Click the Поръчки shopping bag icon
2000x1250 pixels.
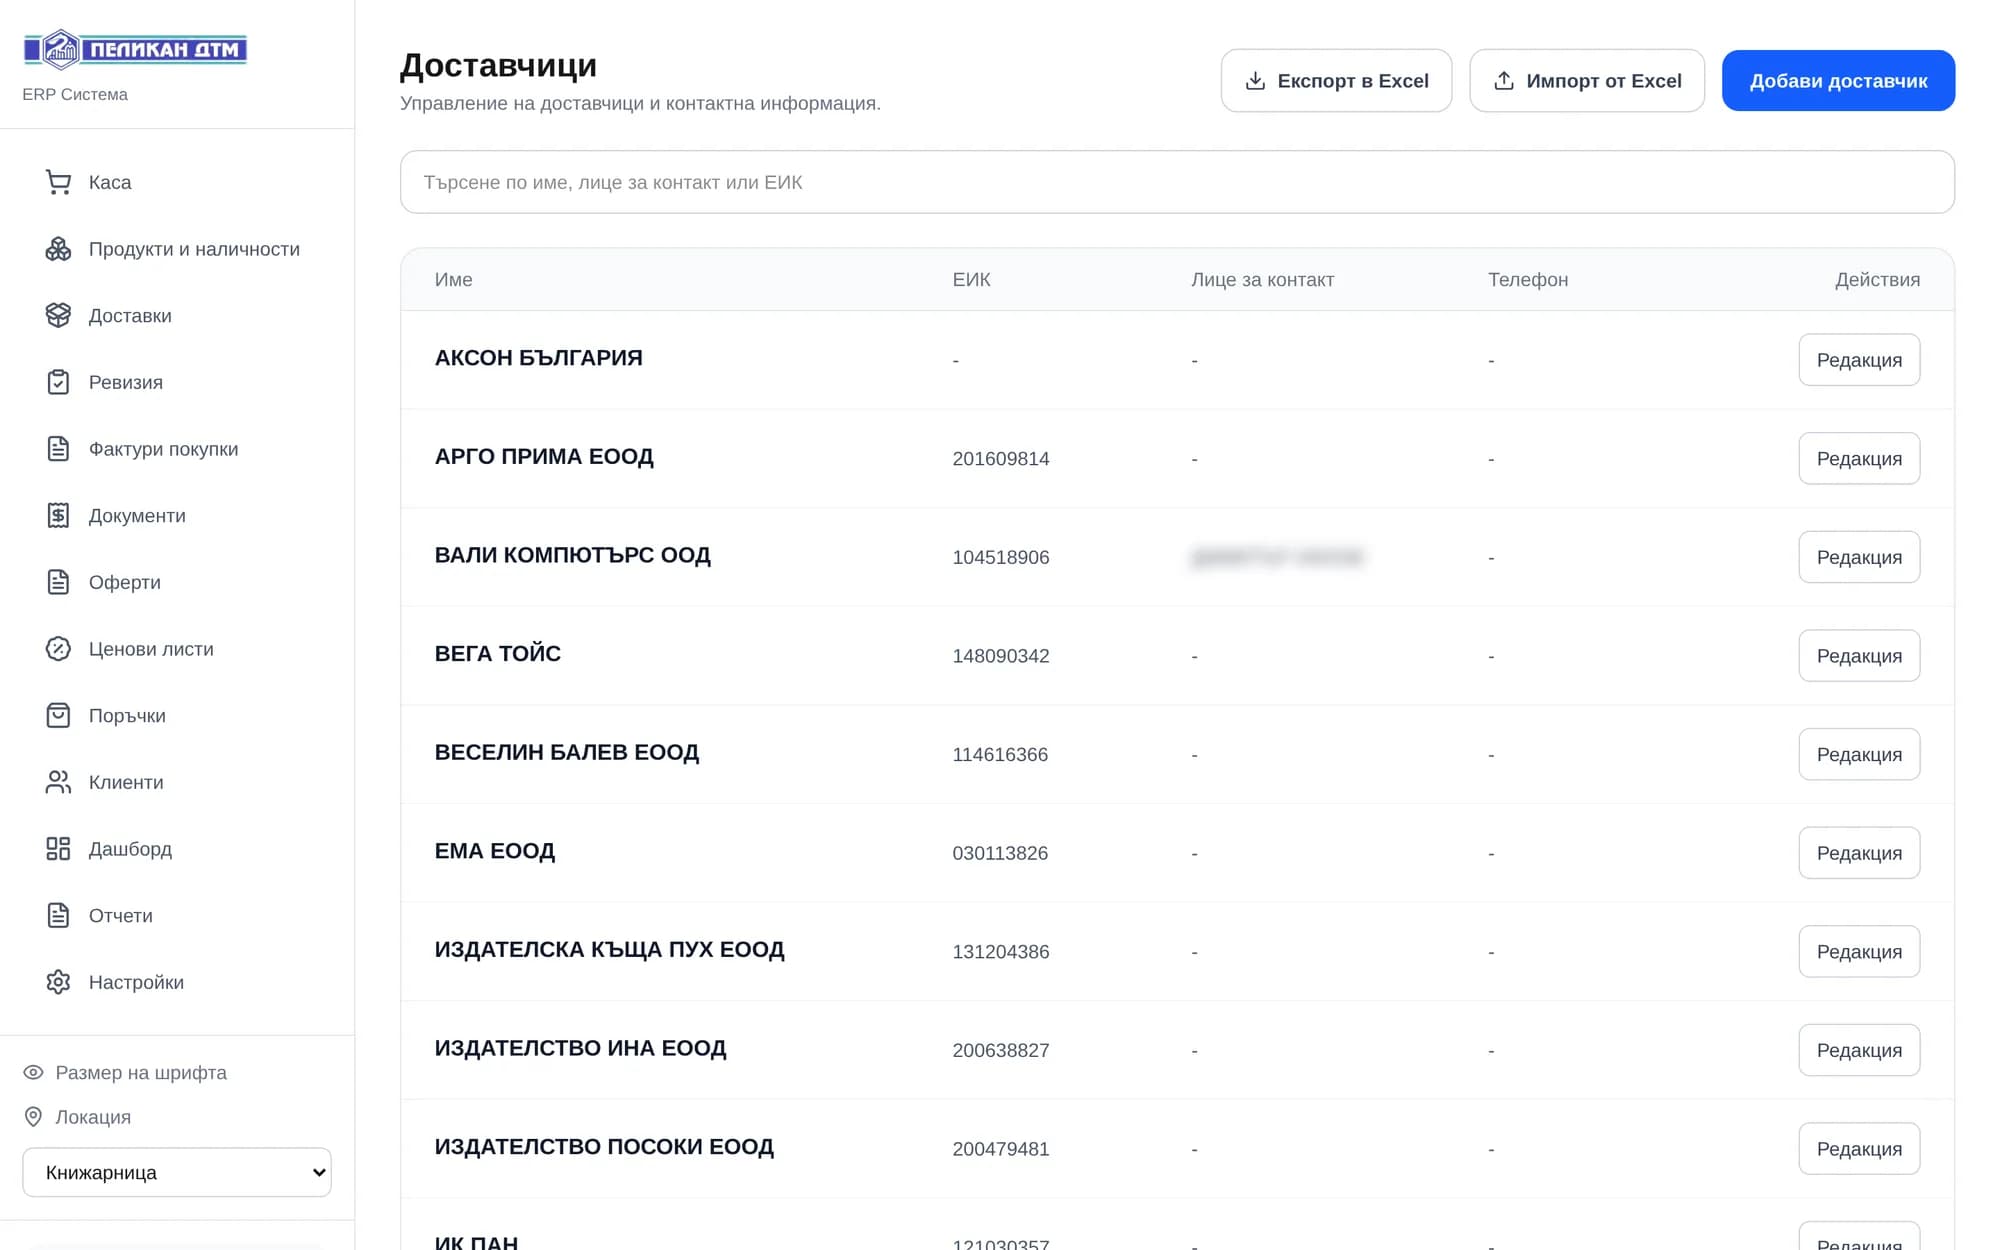(x=58, y=716)
